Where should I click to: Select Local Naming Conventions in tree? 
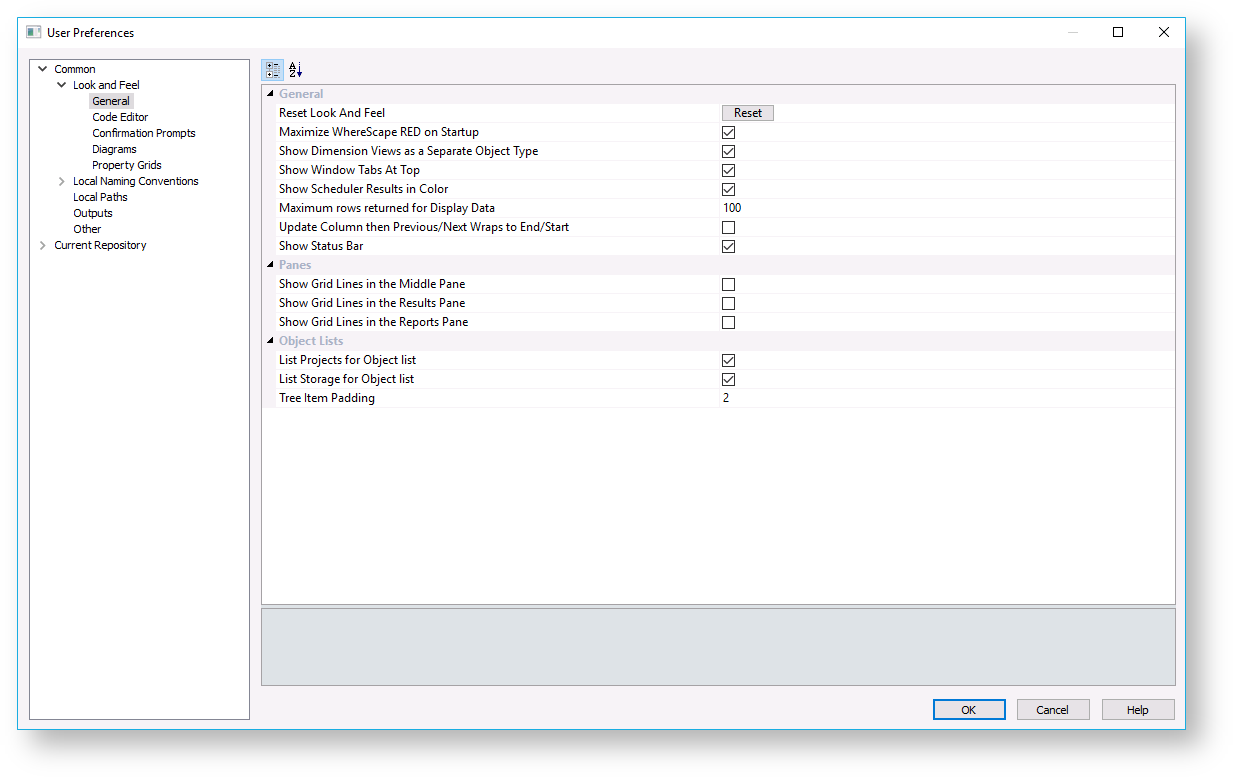pos(136,181)
